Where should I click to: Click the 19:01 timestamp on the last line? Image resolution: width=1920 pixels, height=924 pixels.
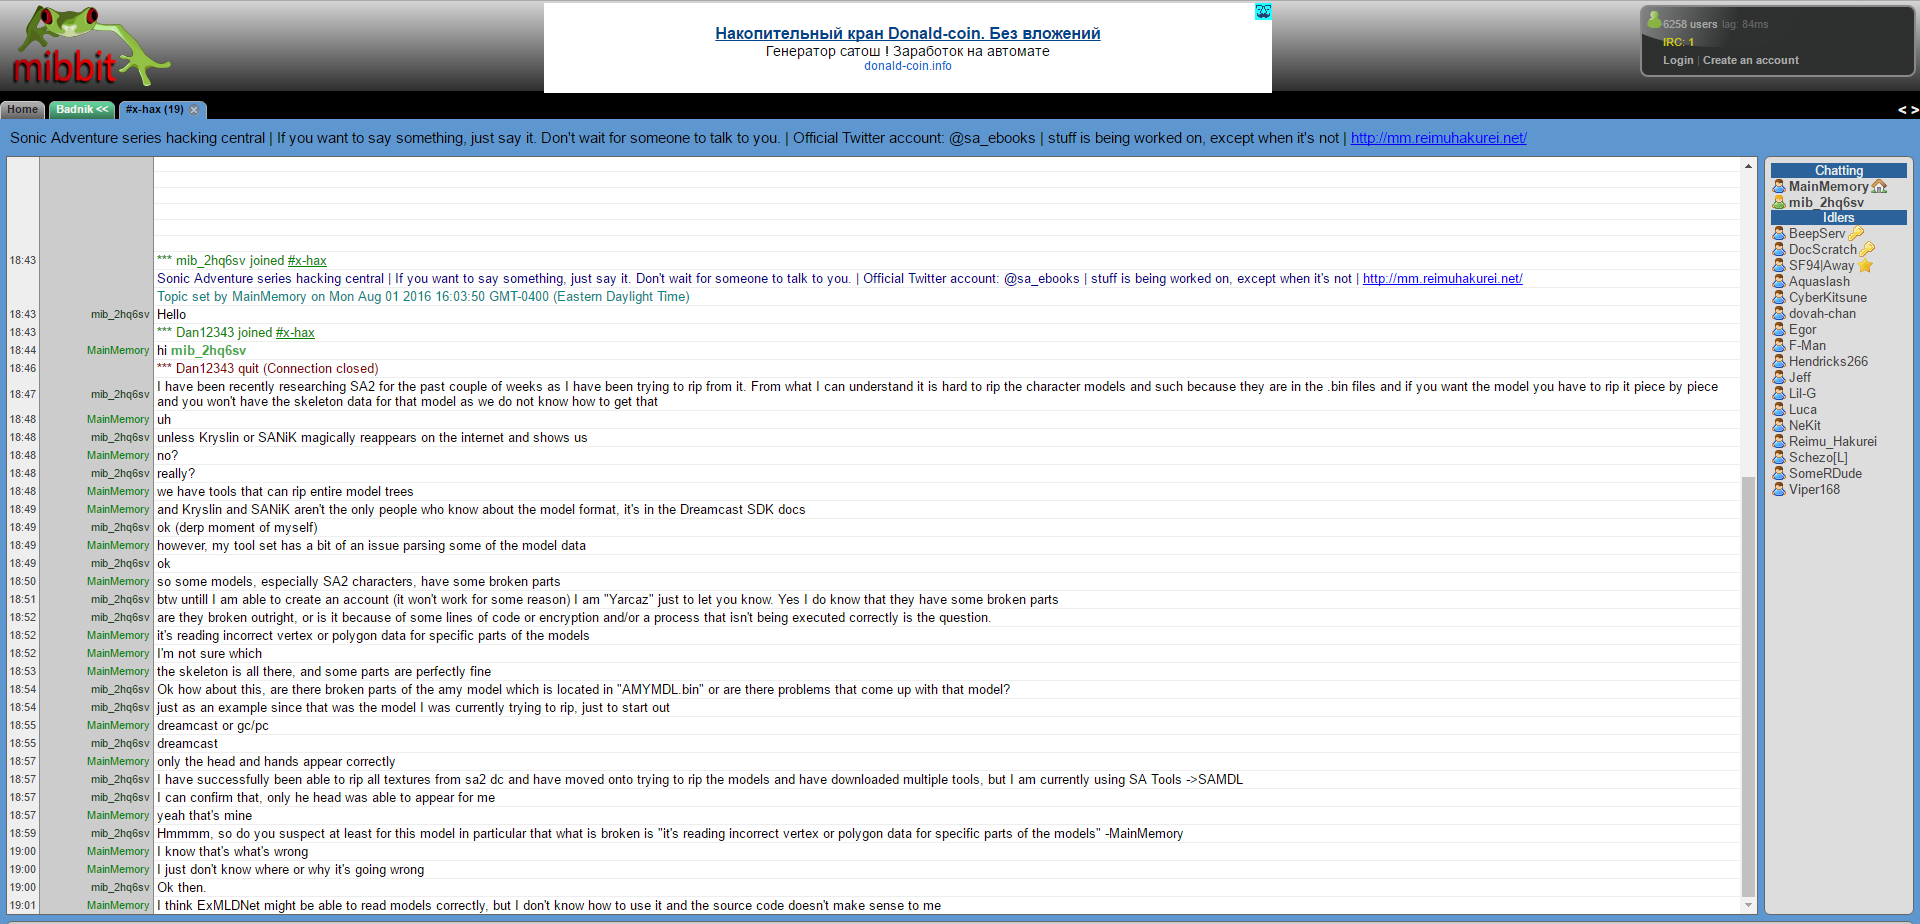point(22,906)
